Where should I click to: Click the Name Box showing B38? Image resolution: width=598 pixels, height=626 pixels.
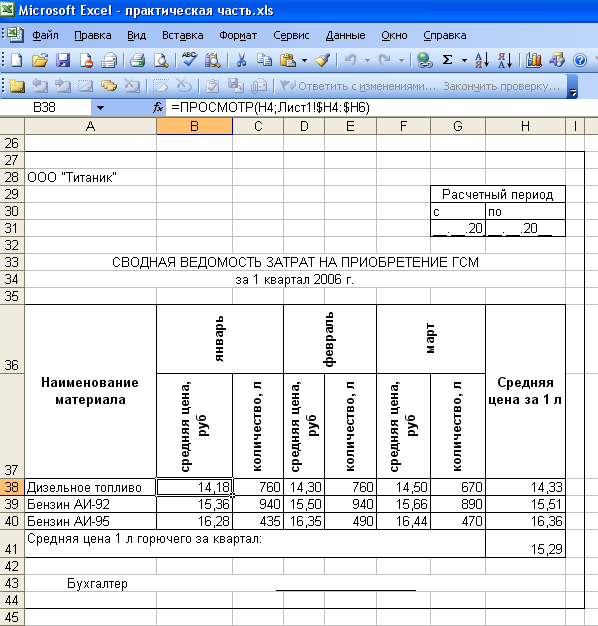(45, 107)
